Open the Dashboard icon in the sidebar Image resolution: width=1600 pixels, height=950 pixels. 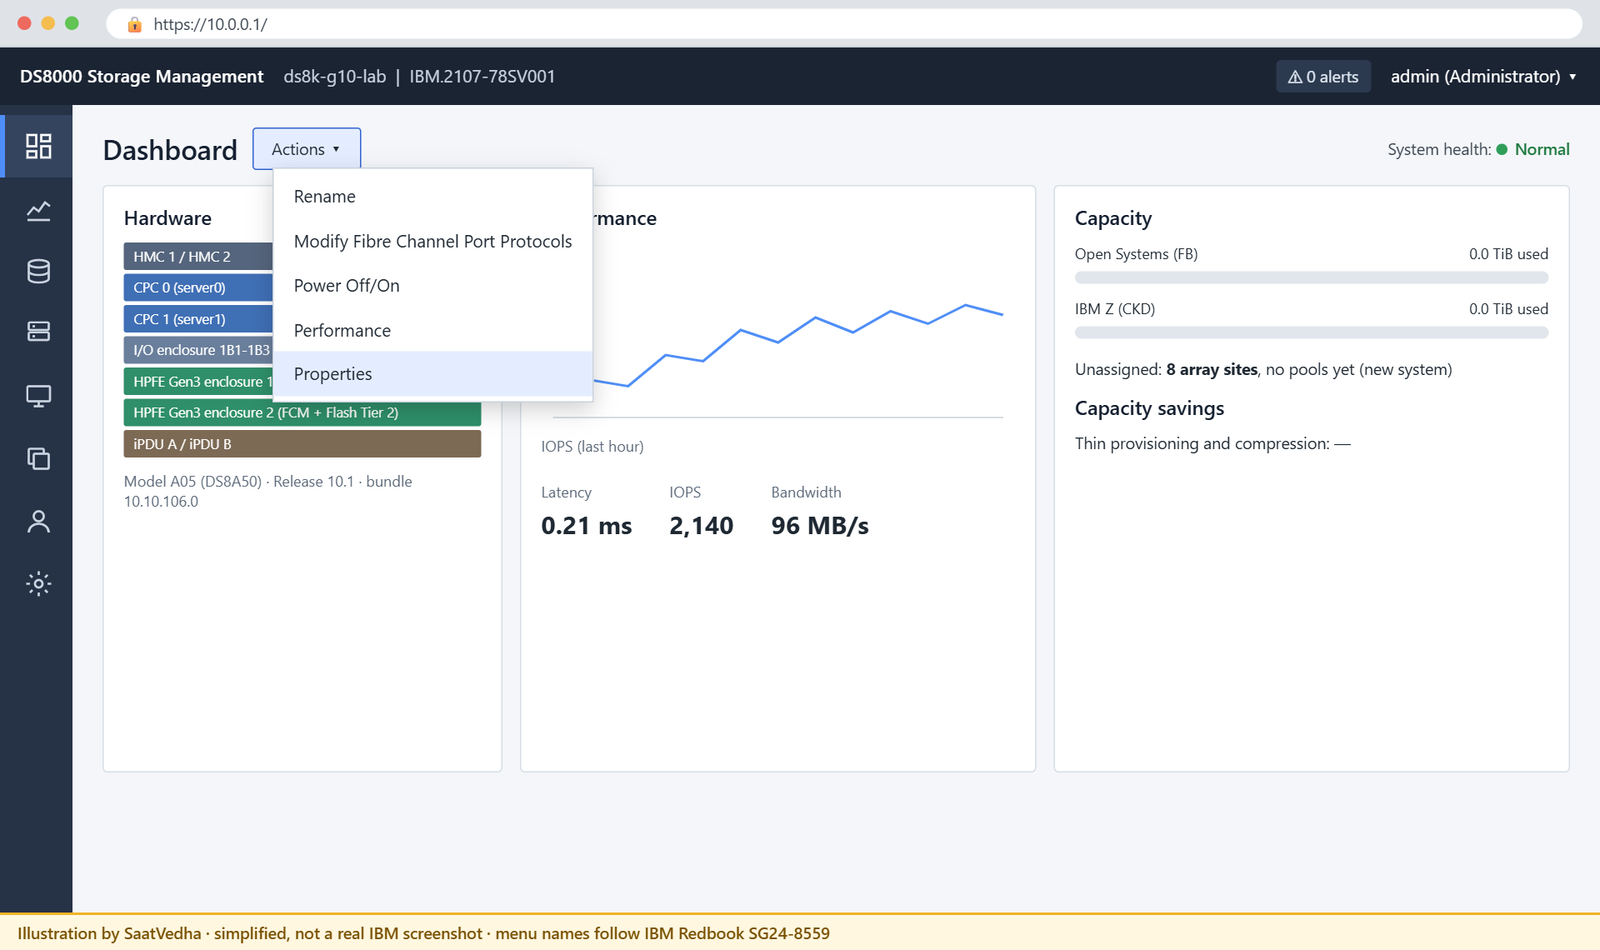(38, 147)
